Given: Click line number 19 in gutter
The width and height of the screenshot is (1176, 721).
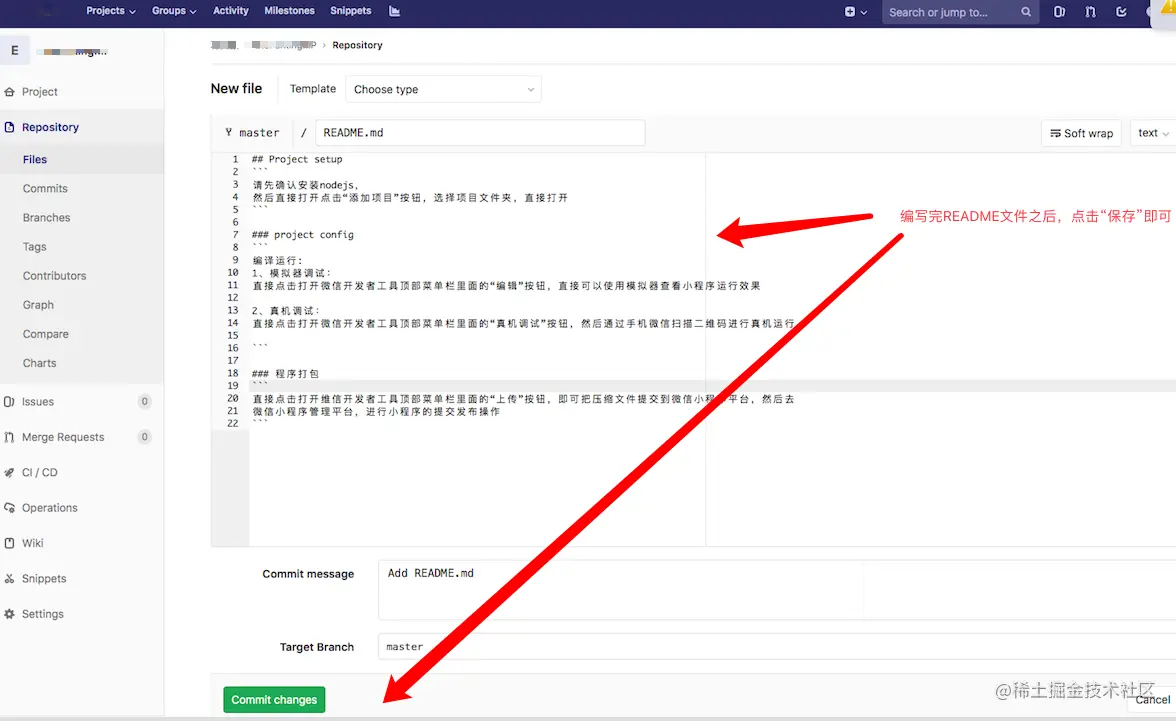Looking at the screenshot, I should pyautogui.click(x=232, y=386).
